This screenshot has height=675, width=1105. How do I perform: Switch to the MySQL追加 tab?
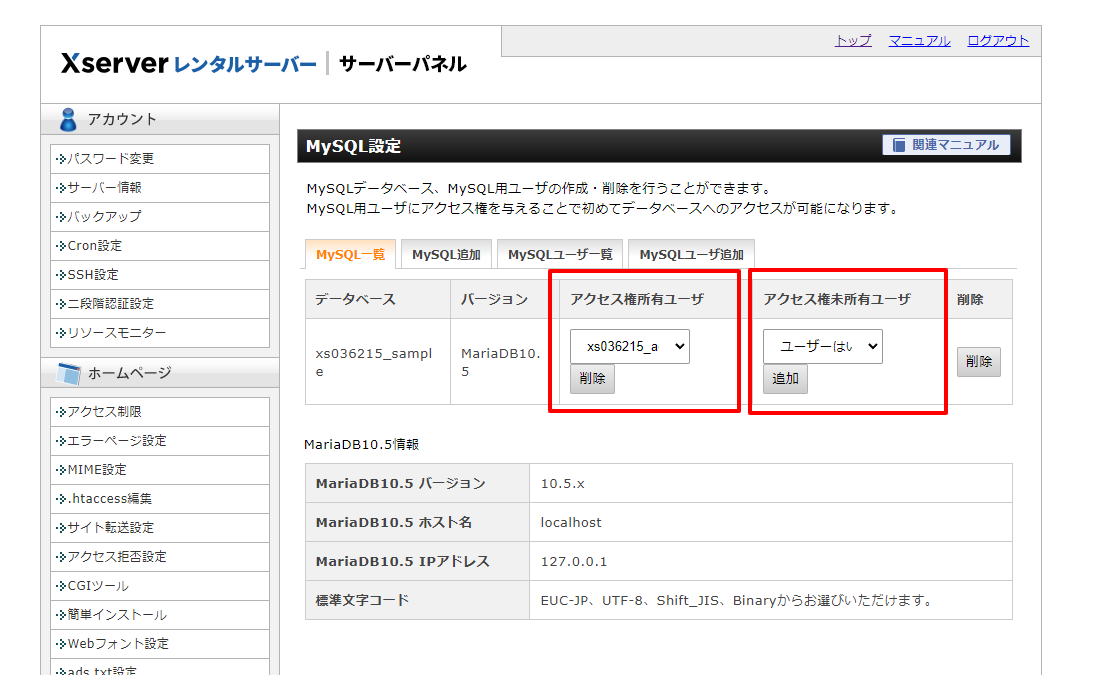[x=446, y=253]
